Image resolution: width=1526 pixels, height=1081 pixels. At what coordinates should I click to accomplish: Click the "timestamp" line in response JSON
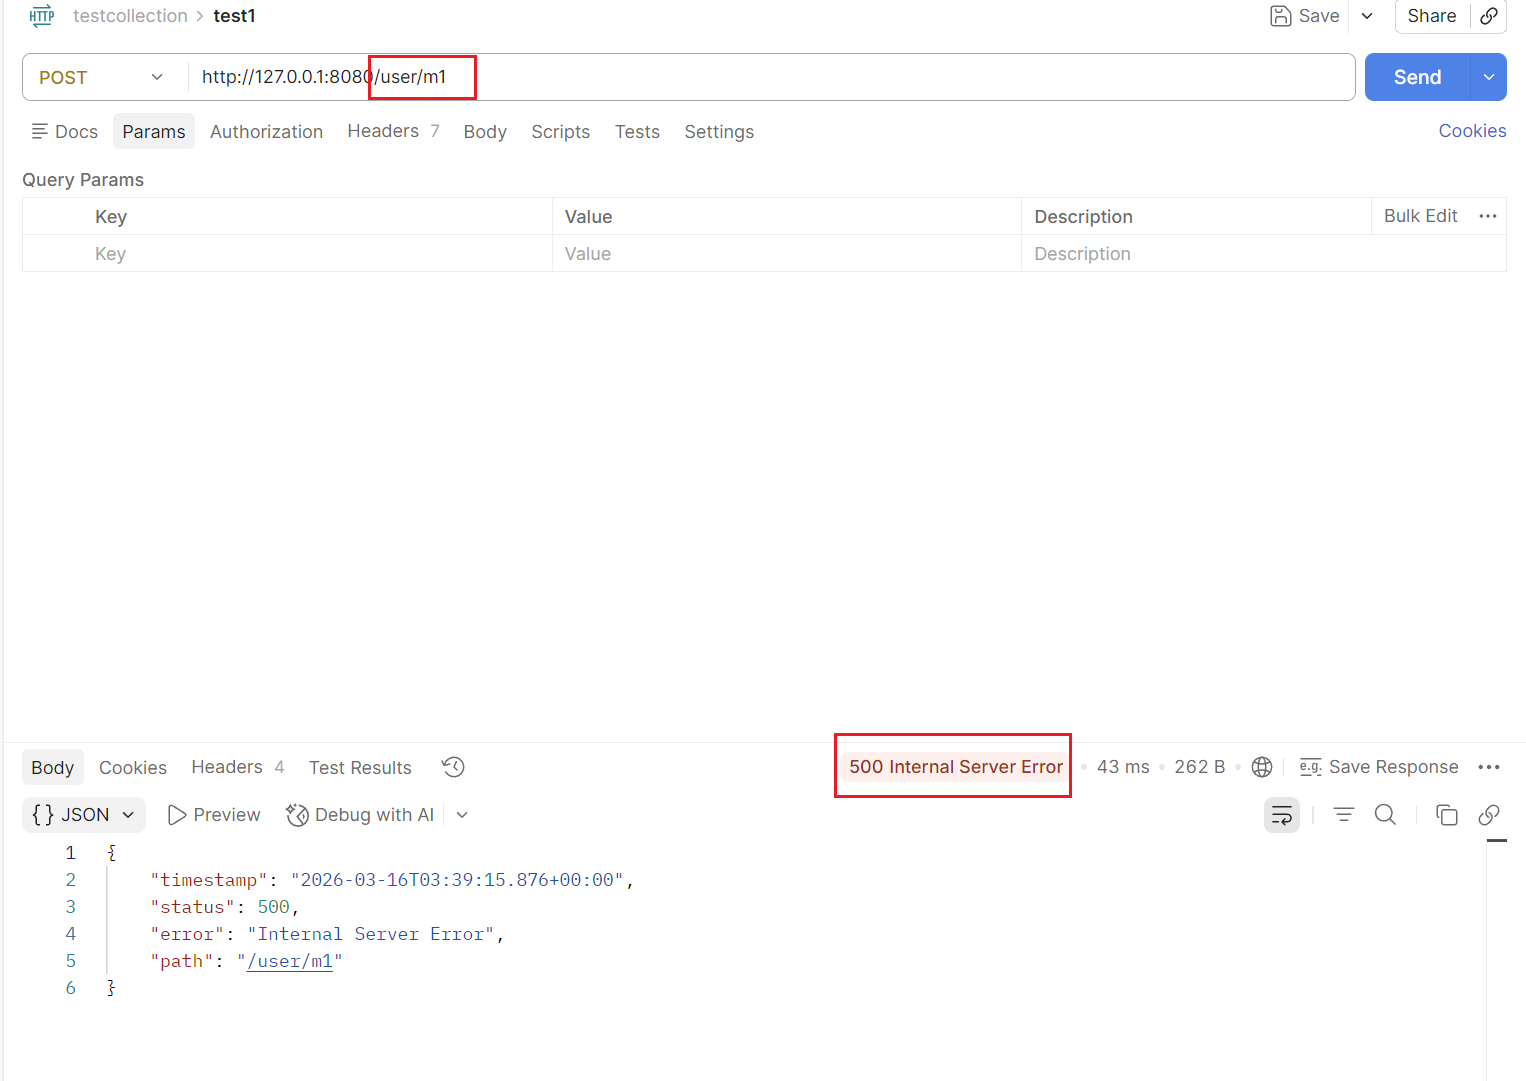(x=392, y=880)
